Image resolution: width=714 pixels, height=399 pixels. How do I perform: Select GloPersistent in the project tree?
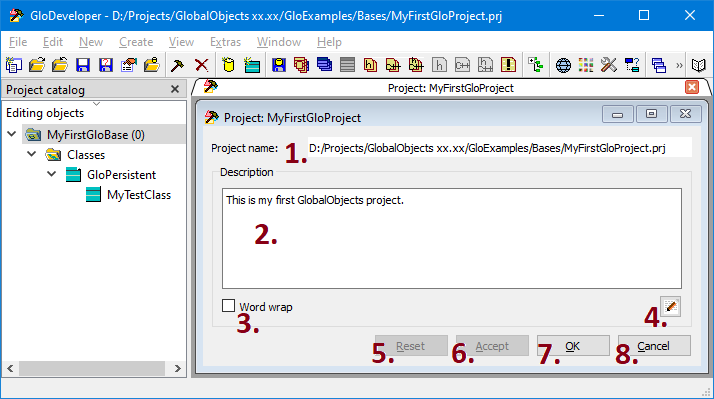click(122, 174)
